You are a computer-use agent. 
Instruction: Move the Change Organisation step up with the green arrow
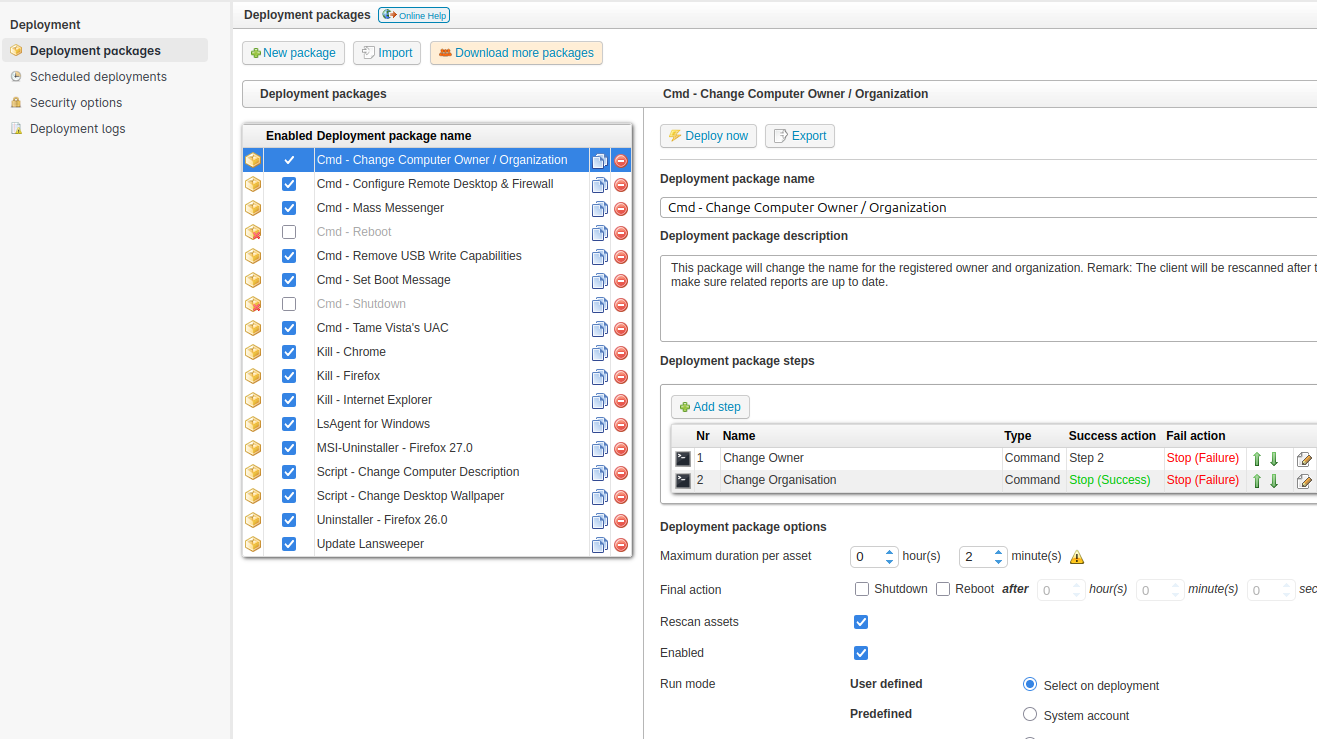tap(1257, 481)
